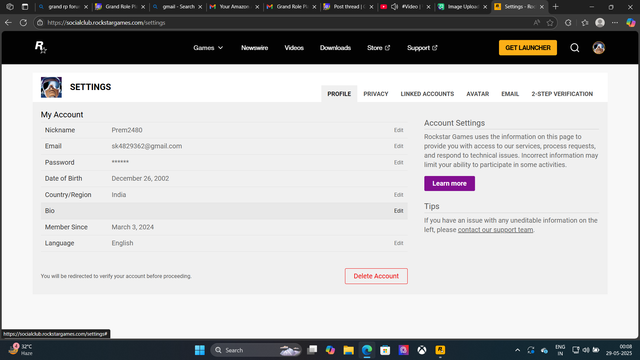Screen dimensions: 640x360
Task: Open the user avatar menu in header
Action: pyautogui.click(x=598, y=48)
